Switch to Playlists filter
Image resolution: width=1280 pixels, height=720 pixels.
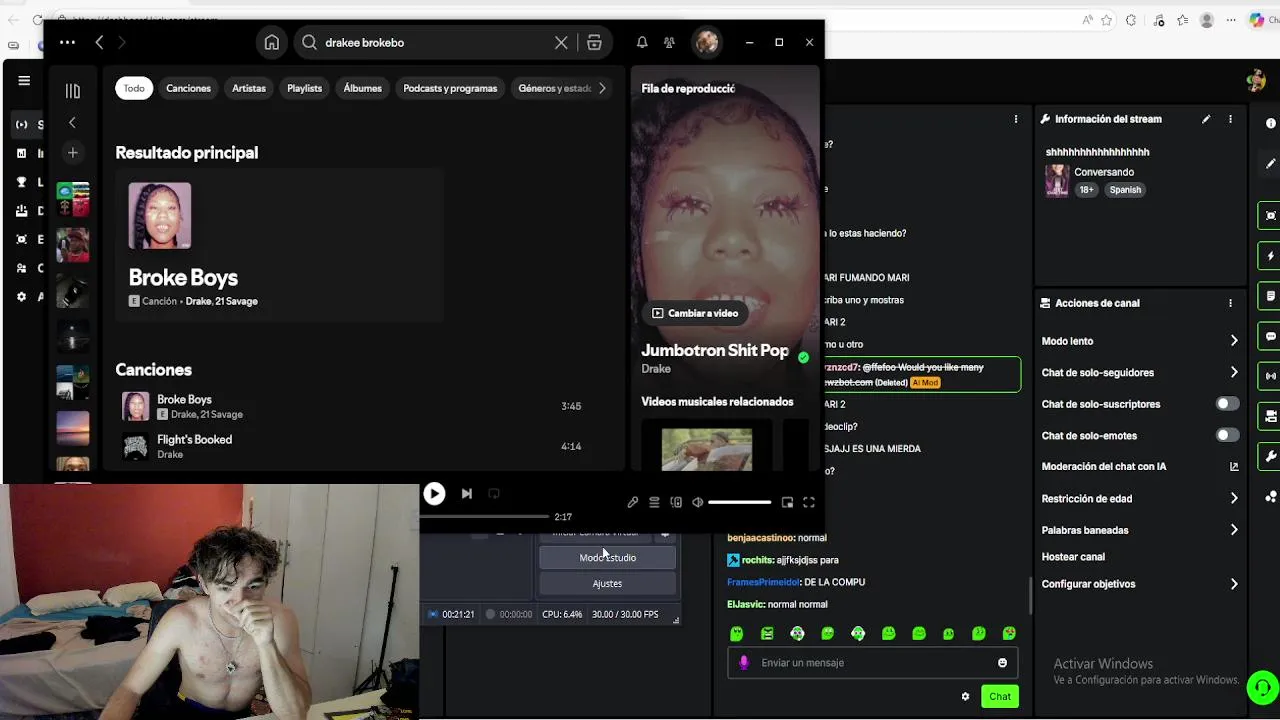tap(304, 88)
